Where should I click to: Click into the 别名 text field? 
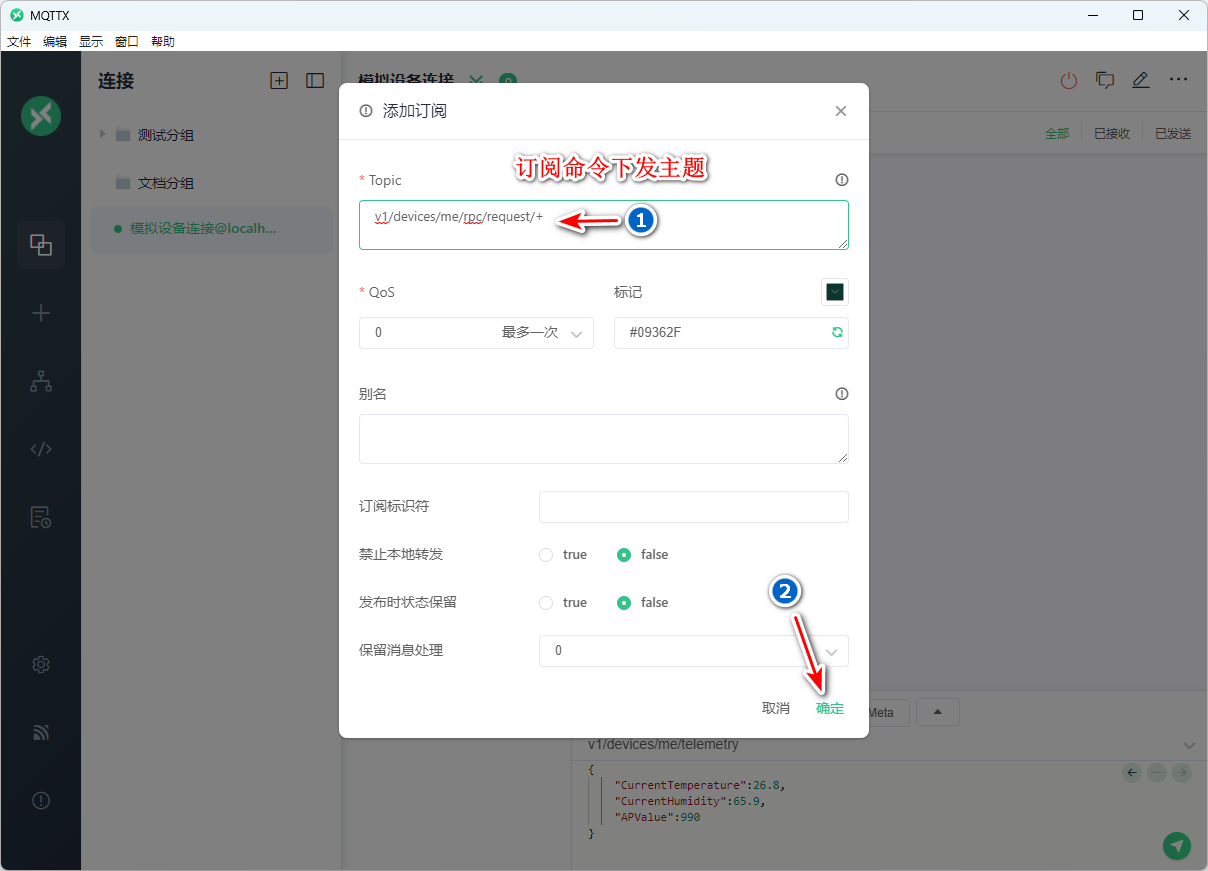point(603,439)
